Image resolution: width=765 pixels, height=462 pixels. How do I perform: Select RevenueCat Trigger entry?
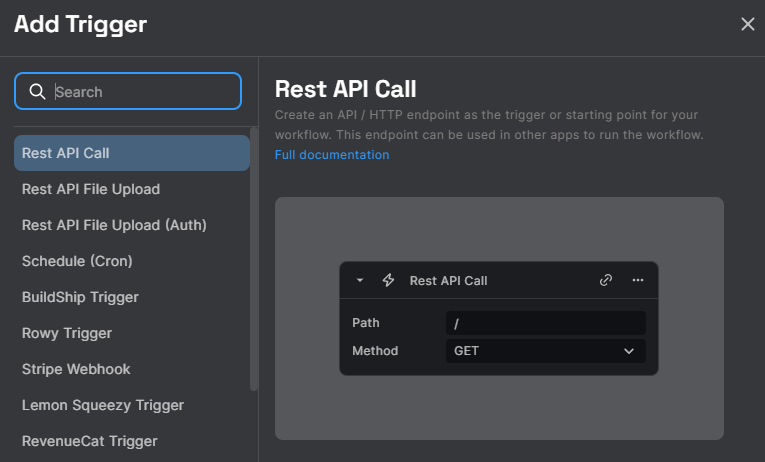tap(132, 442)
